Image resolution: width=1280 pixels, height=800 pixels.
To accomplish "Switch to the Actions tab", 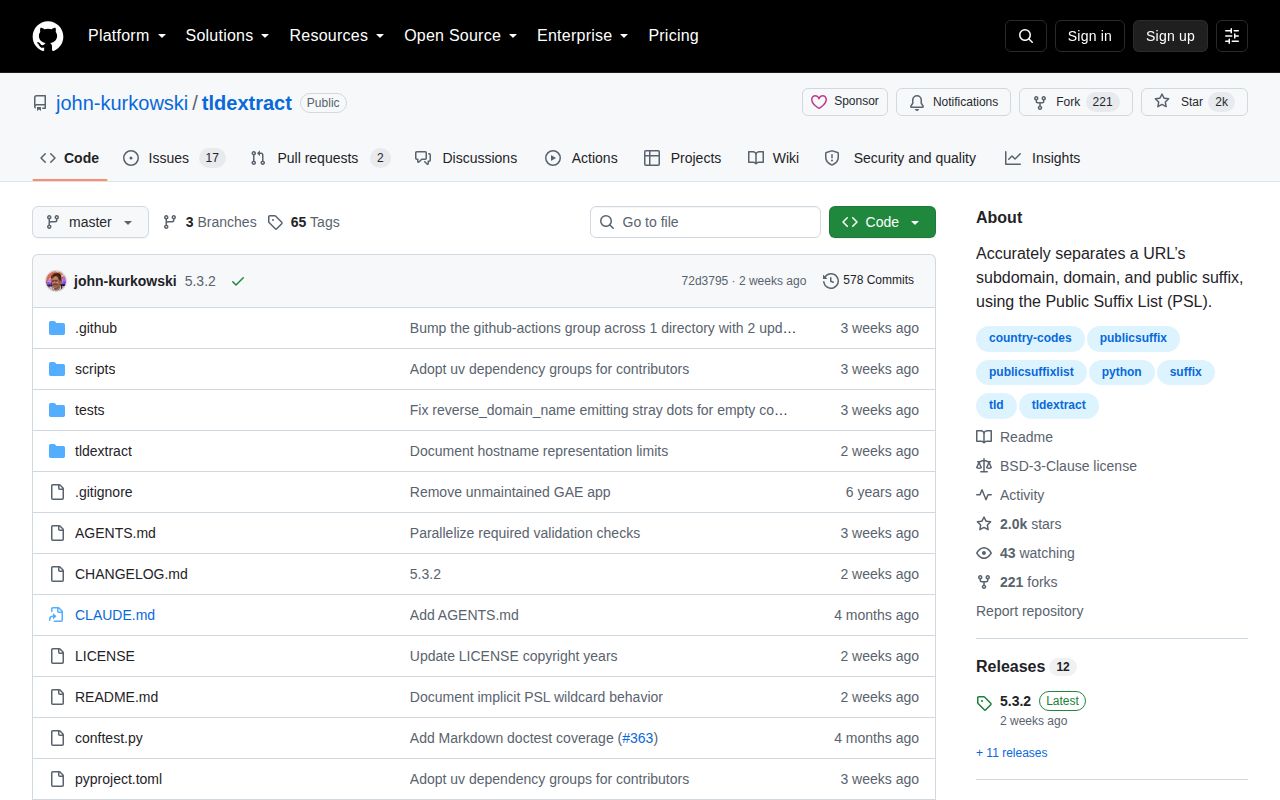I will tap(581, 158).
